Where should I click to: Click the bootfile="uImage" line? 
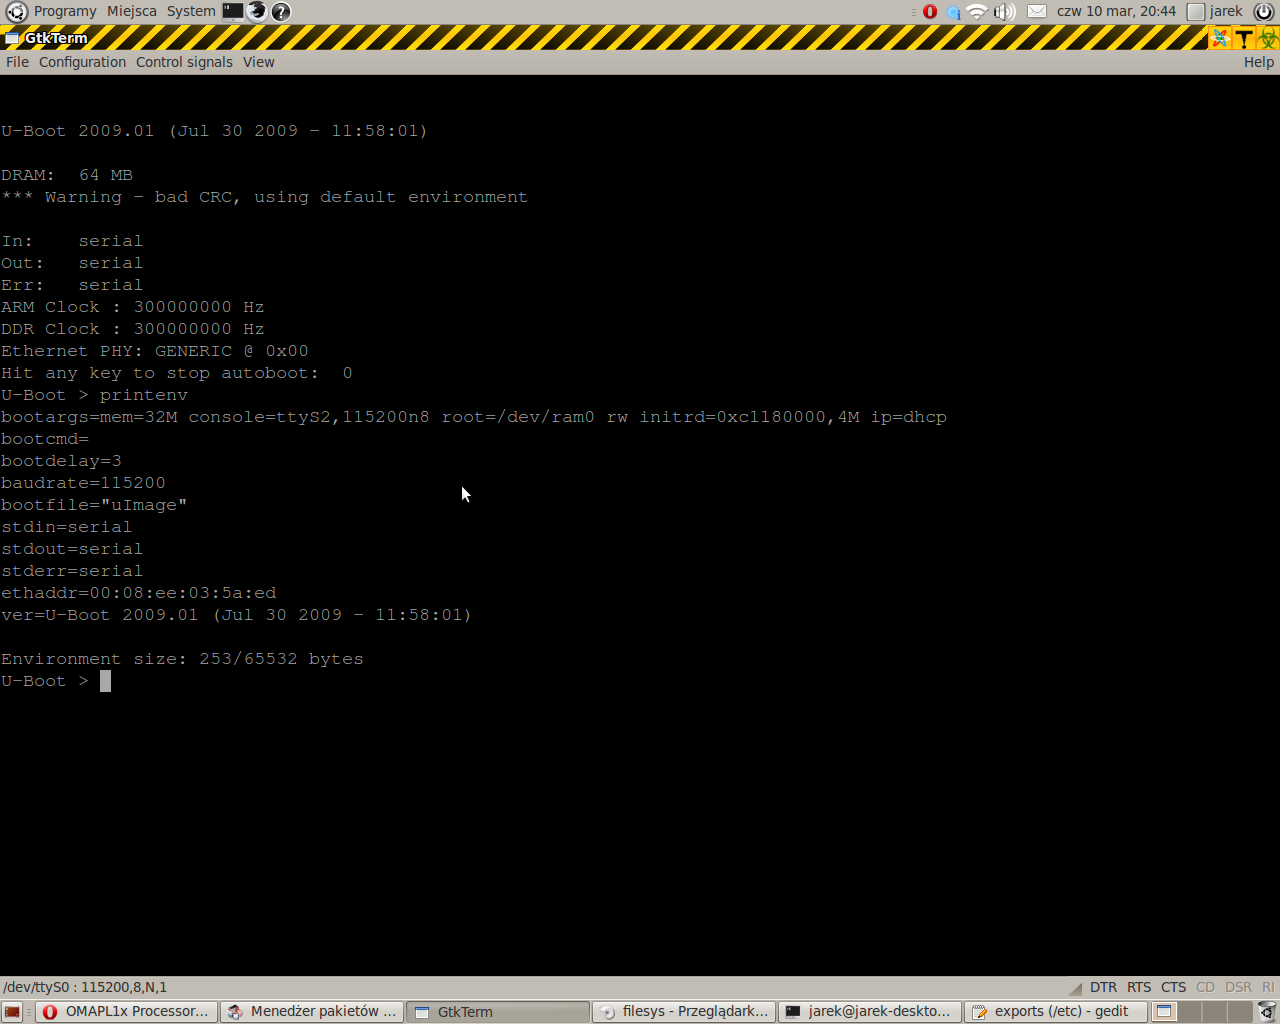(x=94, y=505)
